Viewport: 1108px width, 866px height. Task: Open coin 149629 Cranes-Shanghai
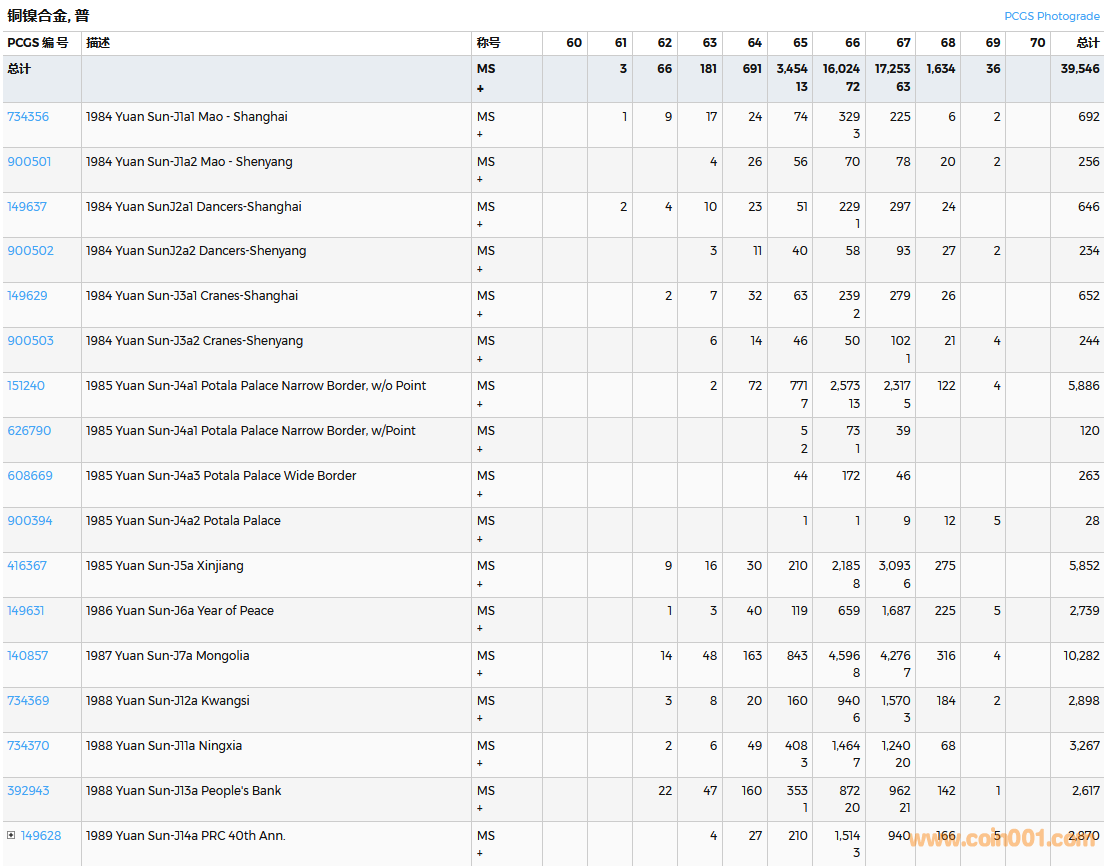27,295
